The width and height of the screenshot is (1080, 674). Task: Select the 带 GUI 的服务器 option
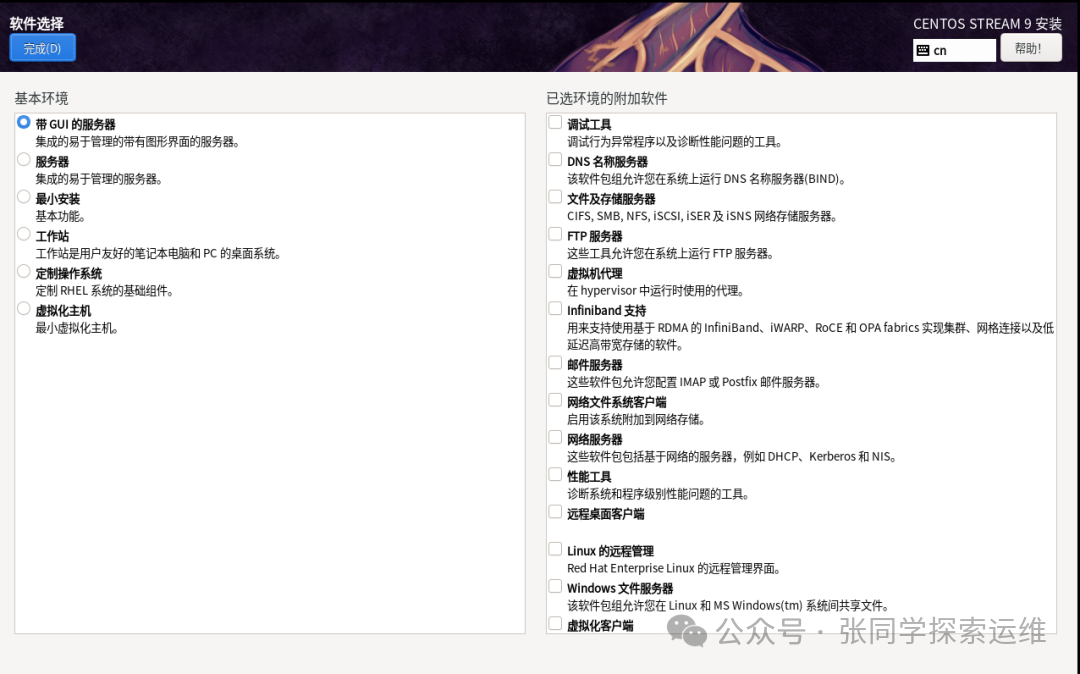[x=22, y=122]
